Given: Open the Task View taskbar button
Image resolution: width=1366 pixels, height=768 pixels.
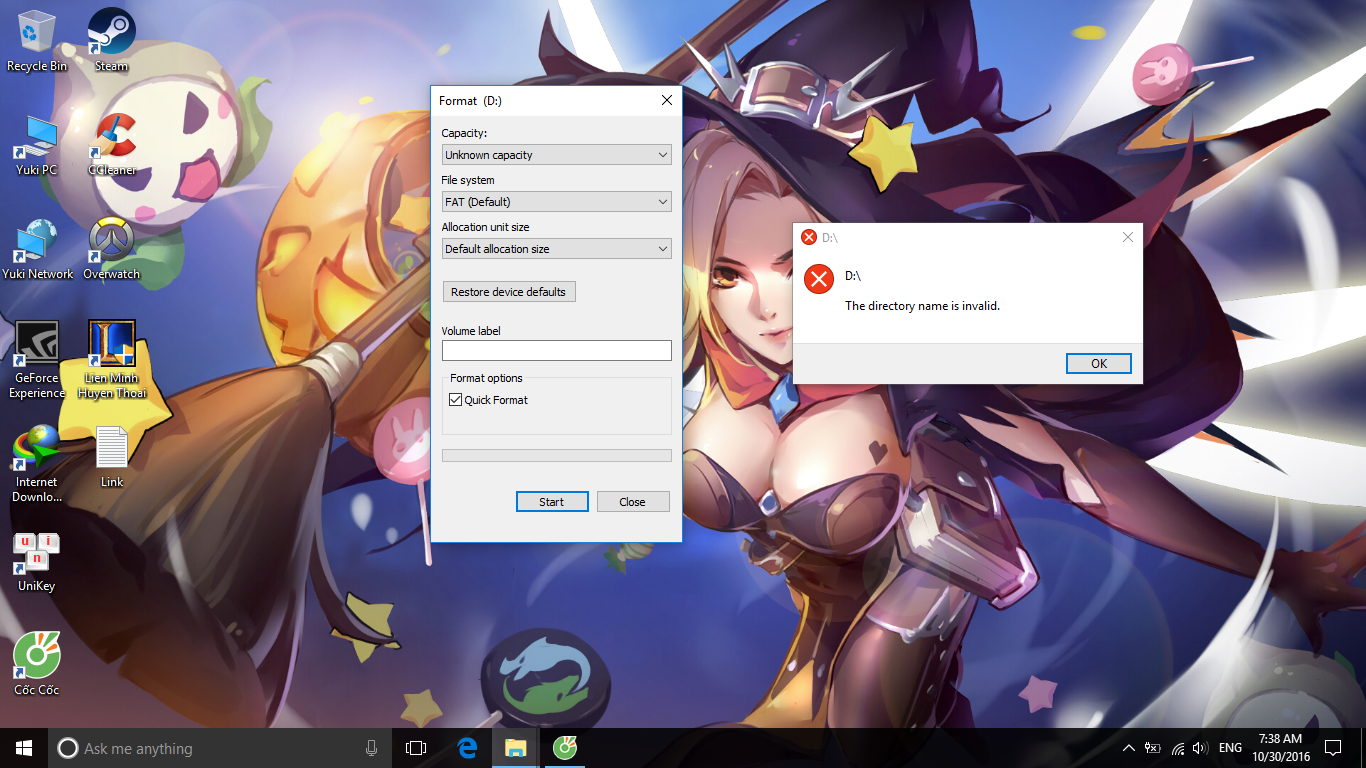Looking at the screenshot, I should click(416, 748).
